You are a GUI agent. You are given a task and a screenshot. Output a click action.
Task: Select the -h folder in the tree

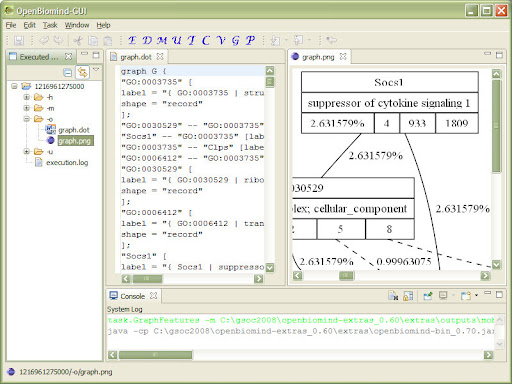50,97
